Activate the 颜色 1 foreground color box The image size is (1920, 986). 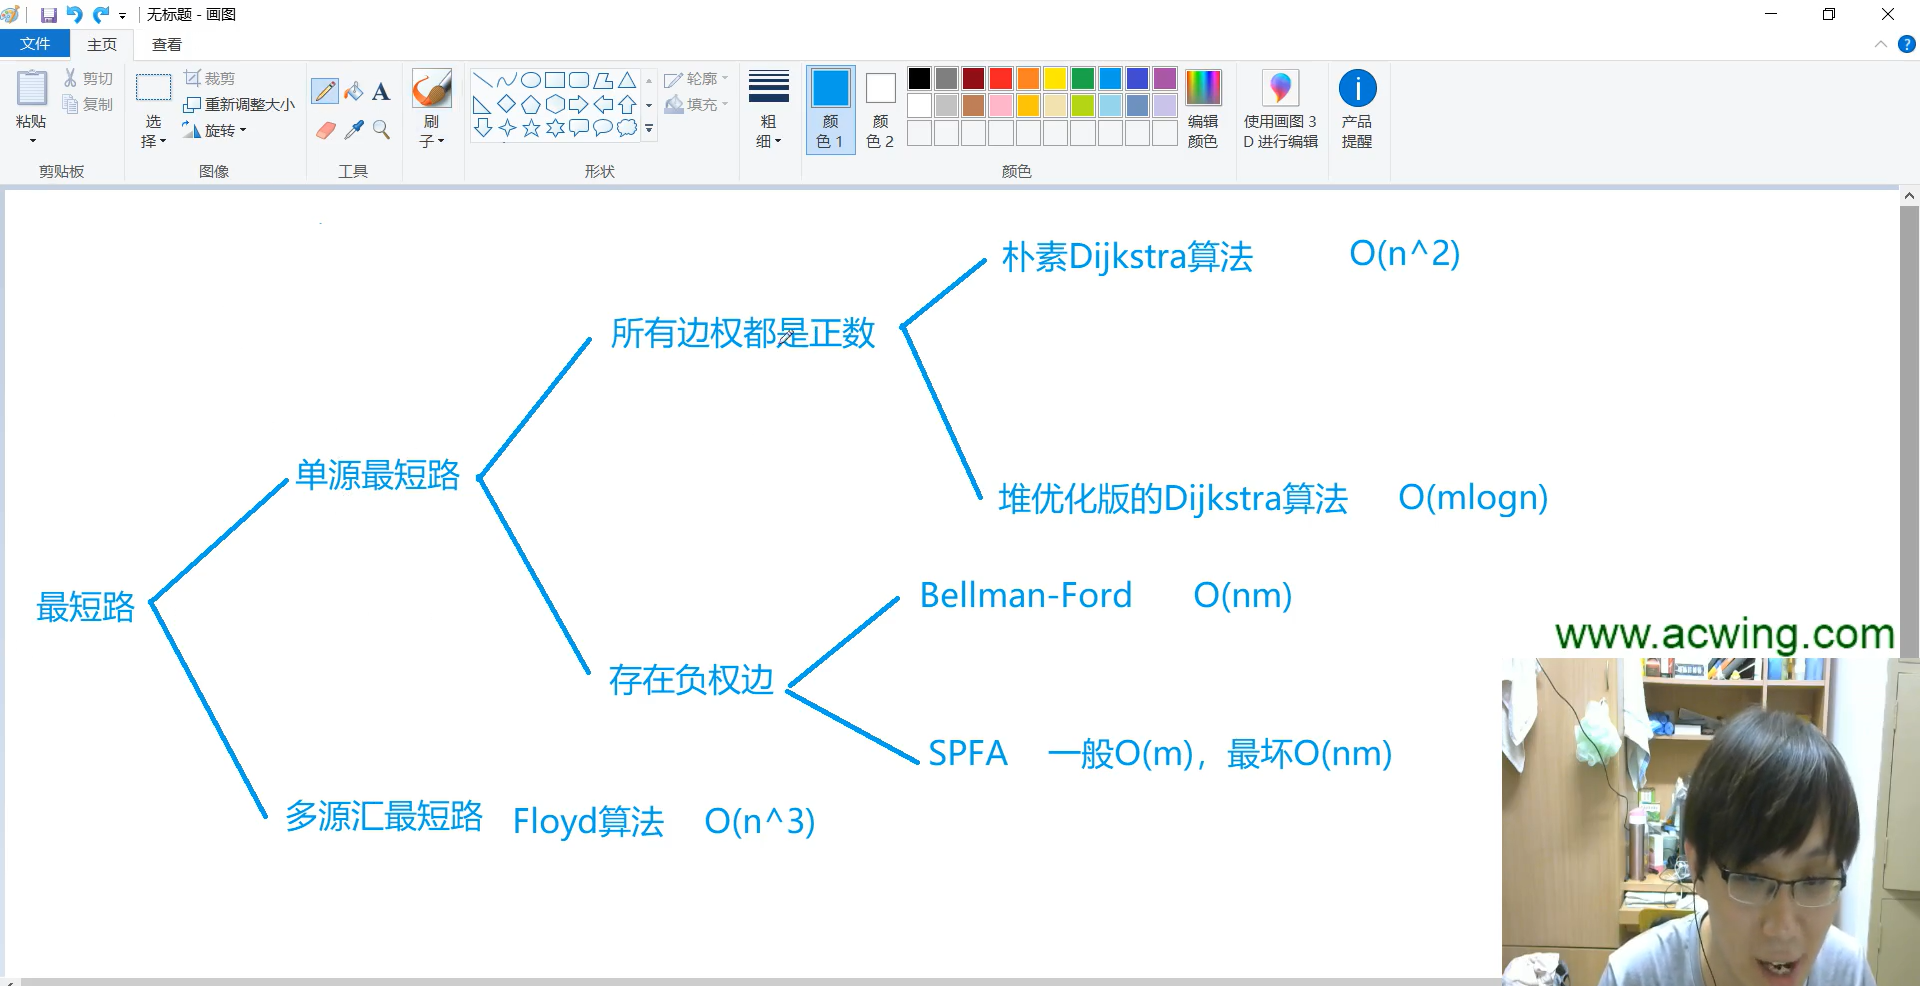coord(830,109)
